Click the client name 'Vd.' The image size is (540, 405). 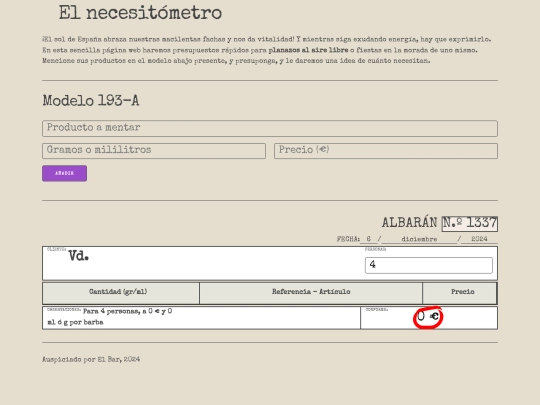pos(79,256)
